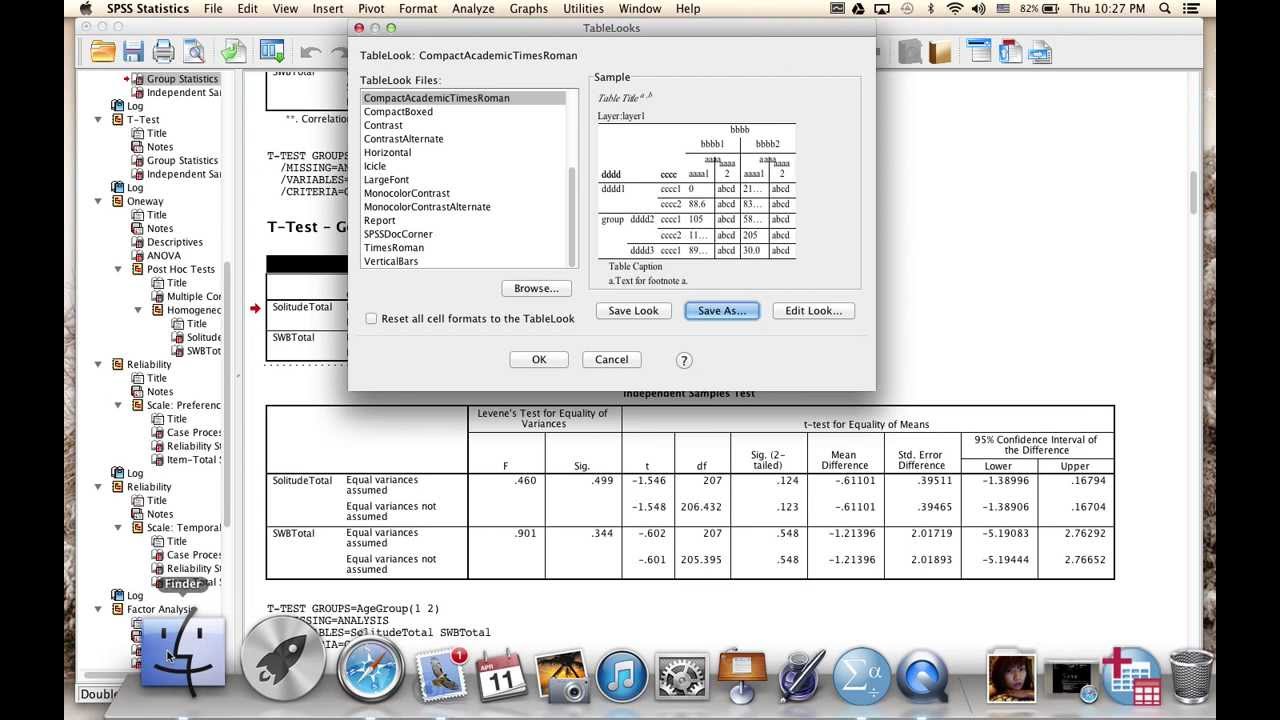Image resolution: width=1280 pixels, height=720 pixels.
Task: Launch Safari from the Dock
Action: pyautogui.click(x=370, y=670)
